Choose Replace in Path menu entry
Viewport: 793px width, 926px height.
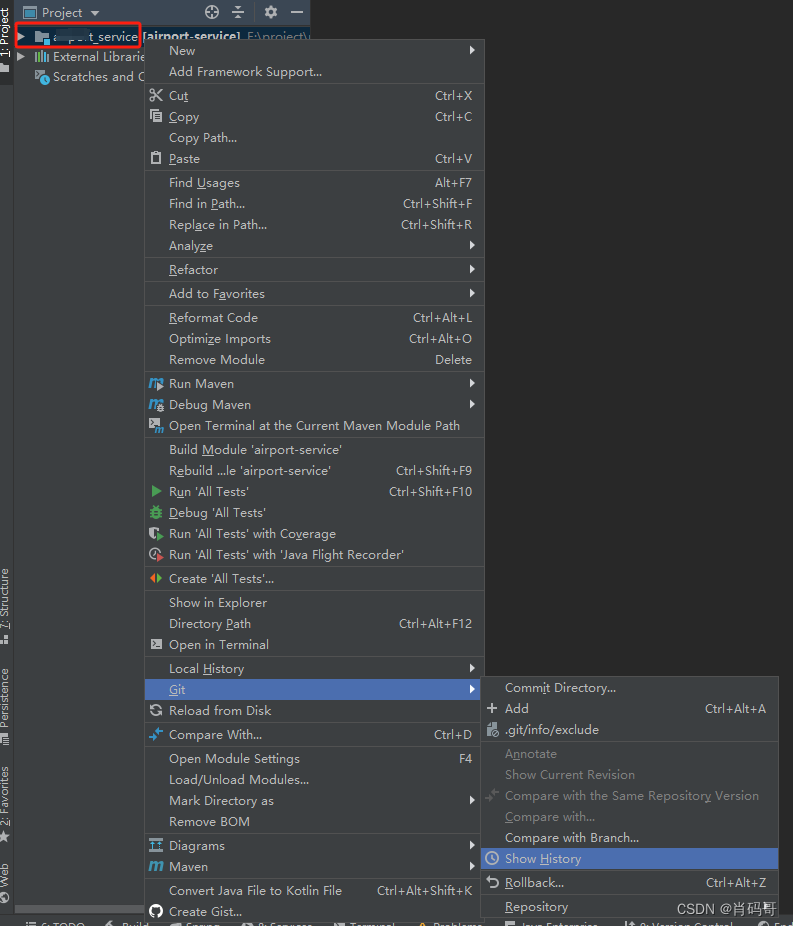(x=315, y=224)
